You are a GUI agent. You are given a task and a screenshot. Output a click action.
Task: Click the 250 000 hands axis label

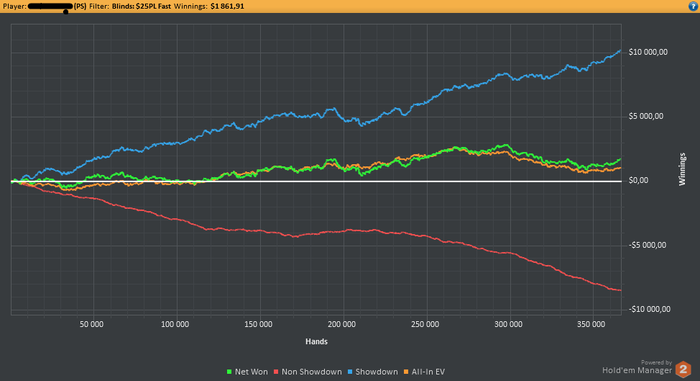(425, 324)
